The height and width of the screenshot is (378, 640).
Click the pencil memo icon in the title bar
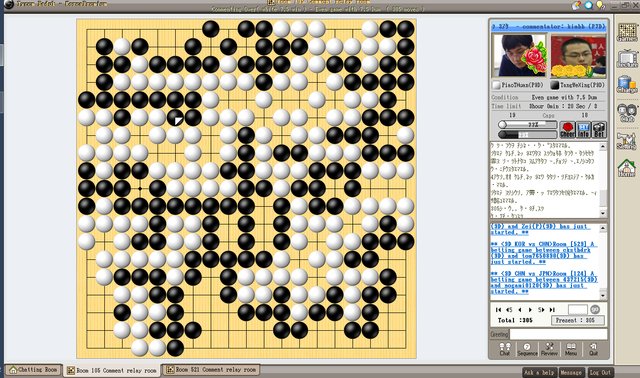point(576,5)
